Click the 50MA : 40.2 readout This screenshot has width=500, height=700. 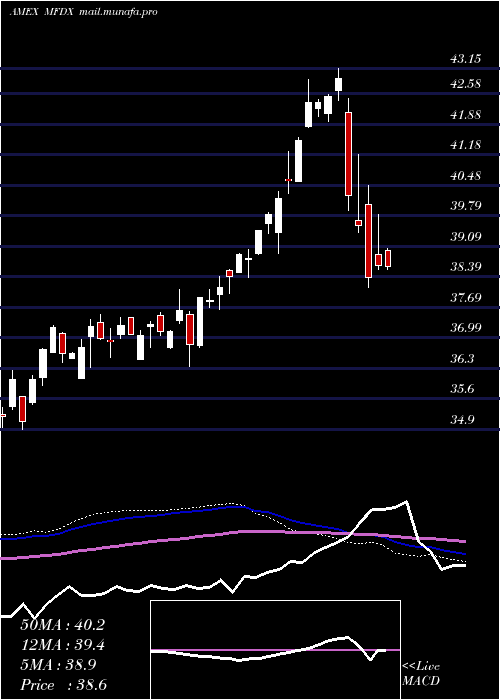click(62, 625)
